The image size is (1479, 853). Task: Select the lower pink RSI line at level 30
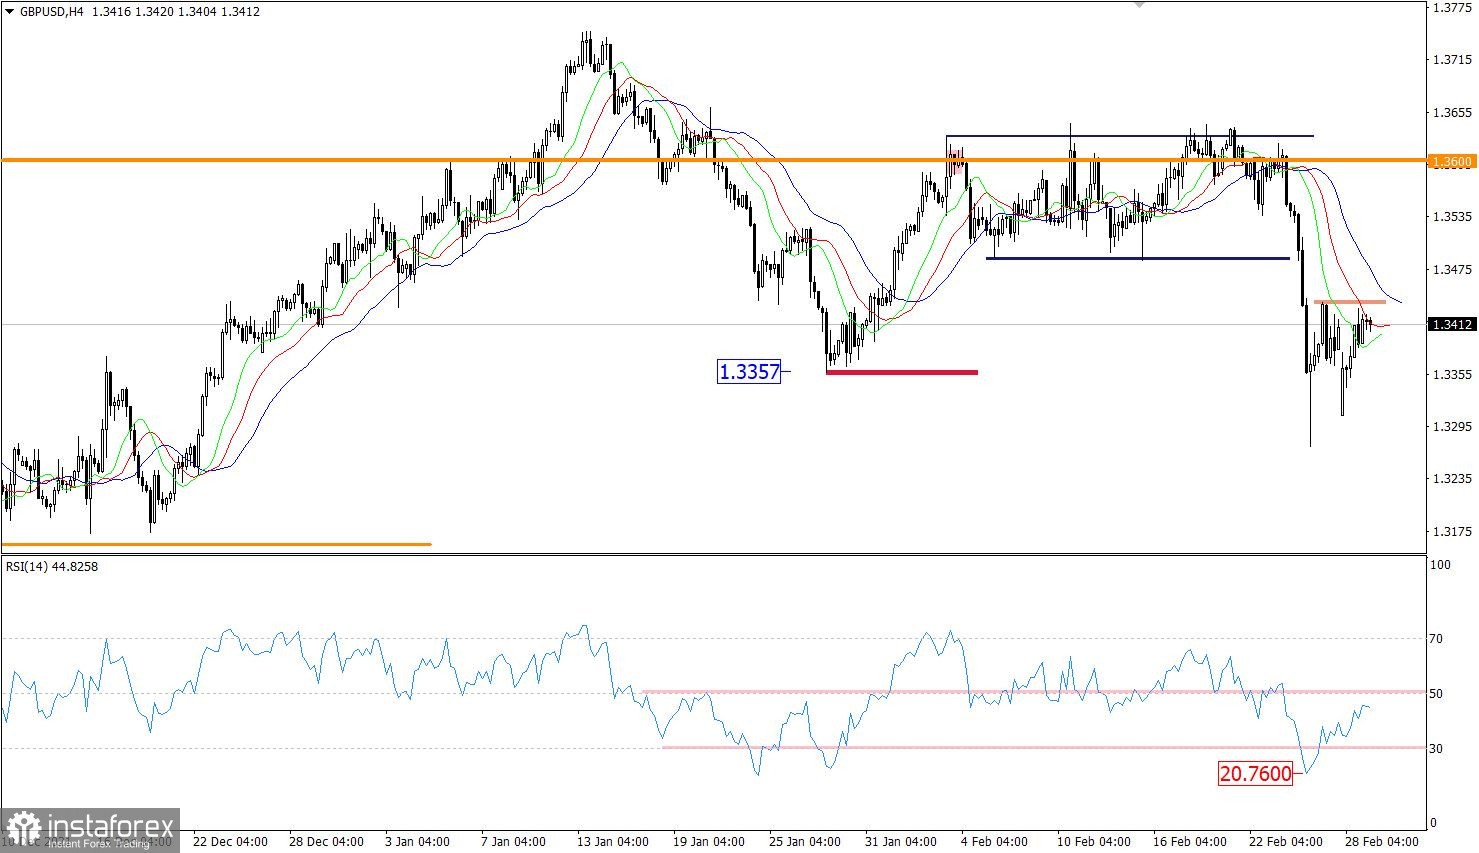click(x=1044, y=747)
